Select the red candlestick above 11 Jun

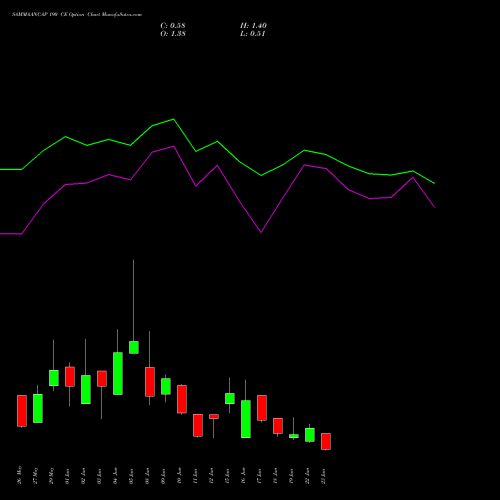198,425
